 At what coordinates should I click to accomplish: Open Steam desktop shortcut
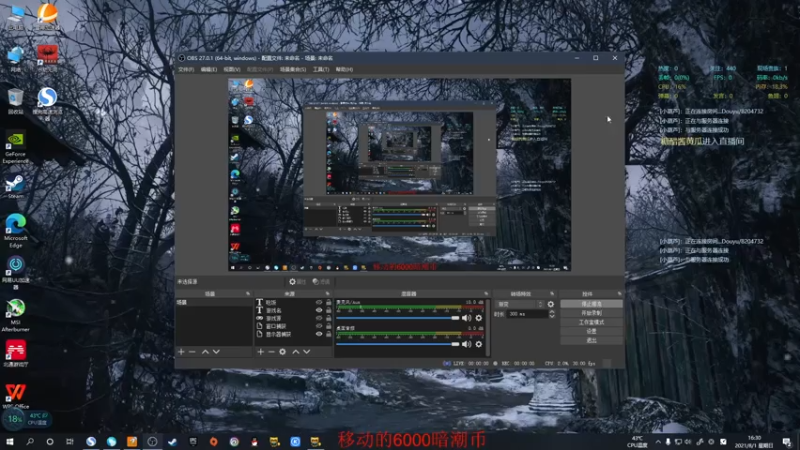[15, 186]
